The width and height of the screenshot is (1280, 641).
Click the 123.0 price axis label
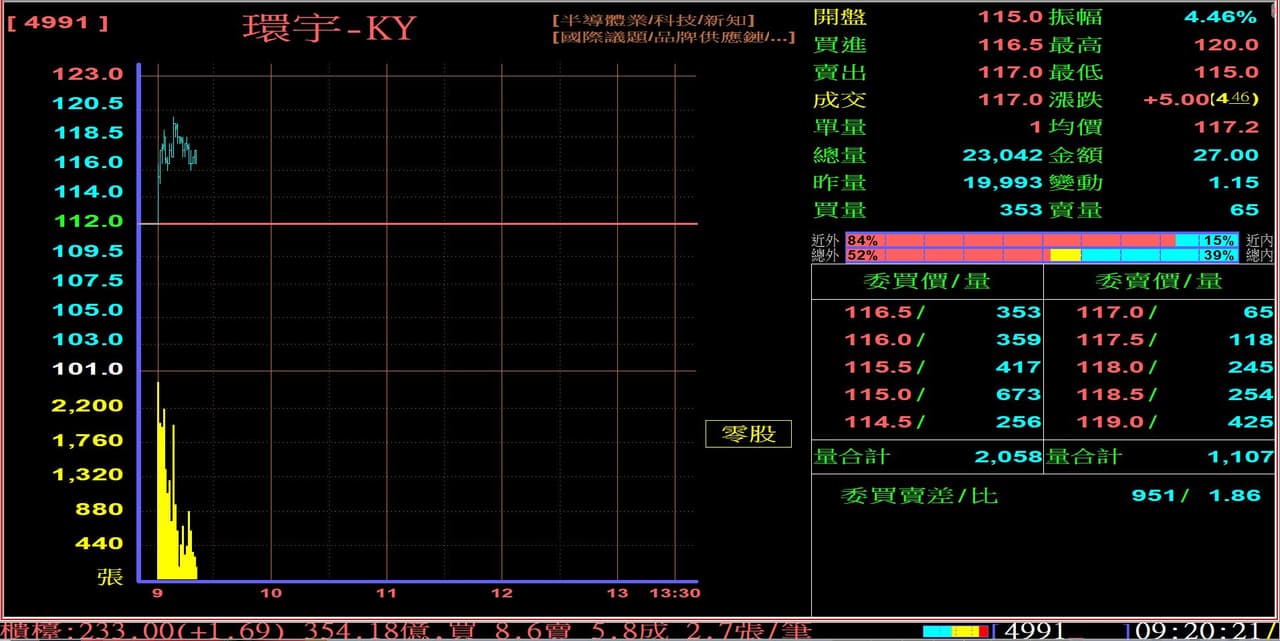[x=88, y=73]
